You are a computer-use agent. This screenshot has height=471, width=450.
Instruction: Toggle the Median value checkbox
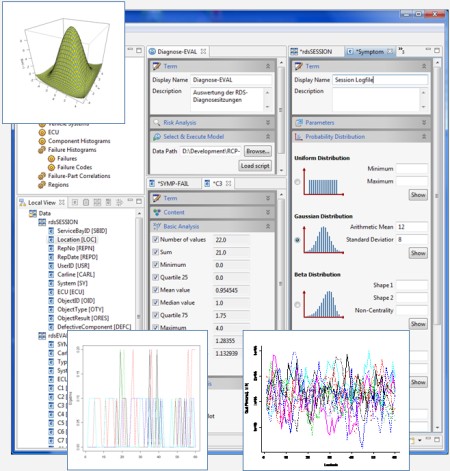pos(155,303)
